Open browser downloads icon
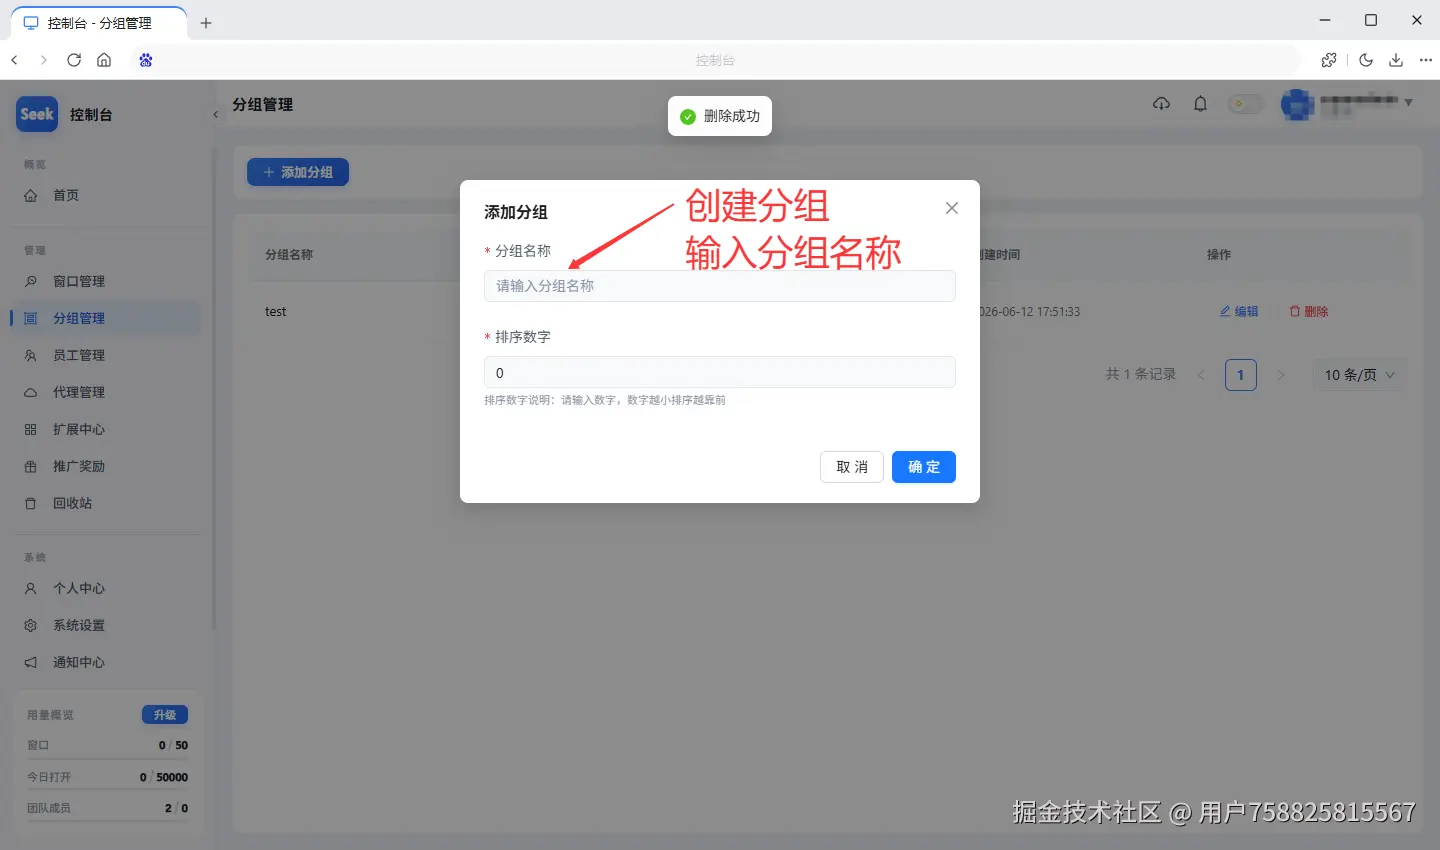1440x850 pixels. pos(1396,60)
